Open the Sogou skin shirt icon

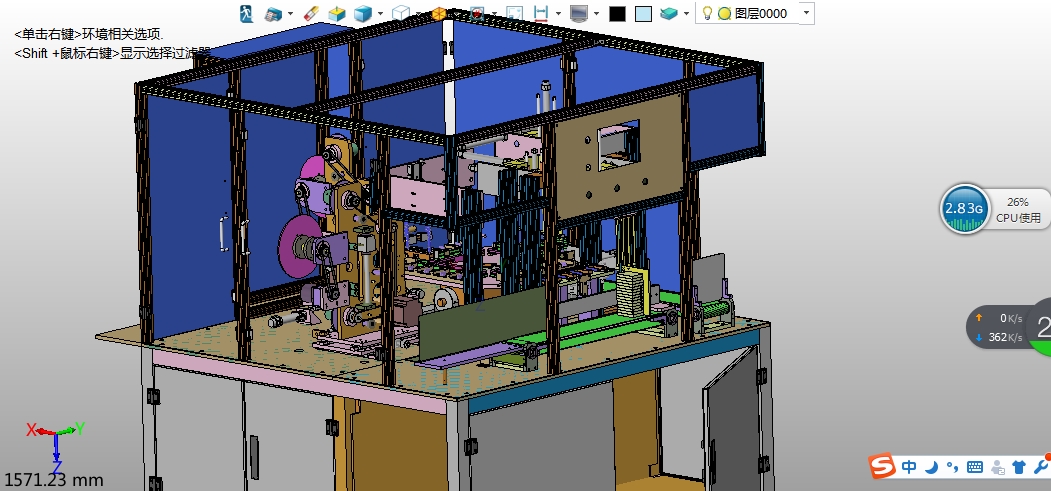[1019, 467]
